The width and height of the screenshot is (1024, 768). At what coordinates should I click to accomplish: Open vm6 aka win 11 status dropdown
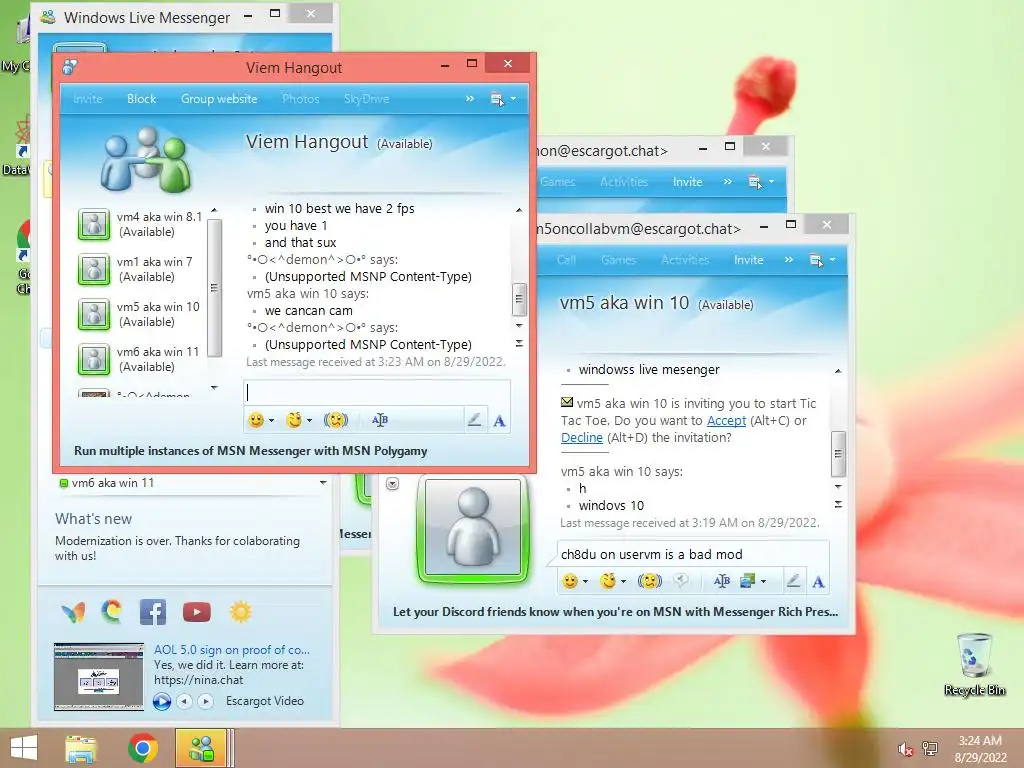pos(323,483)
